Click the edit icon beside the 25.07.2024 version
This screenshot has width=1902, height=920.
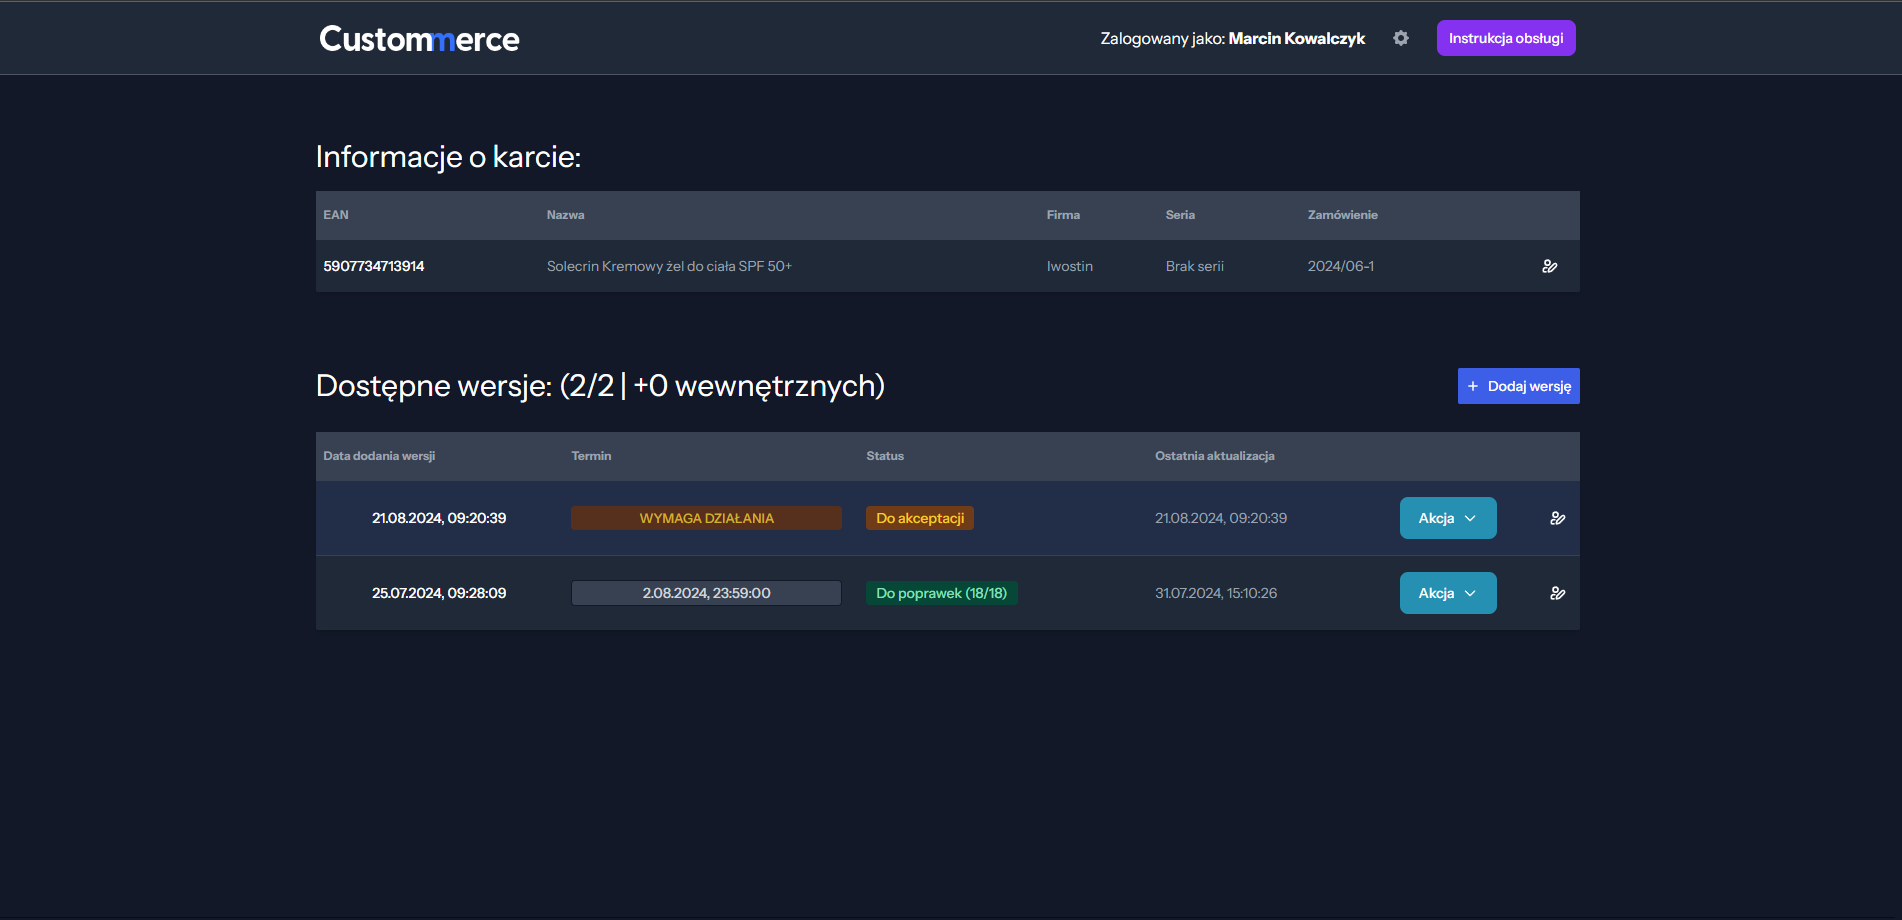(x=1557, y=592)
